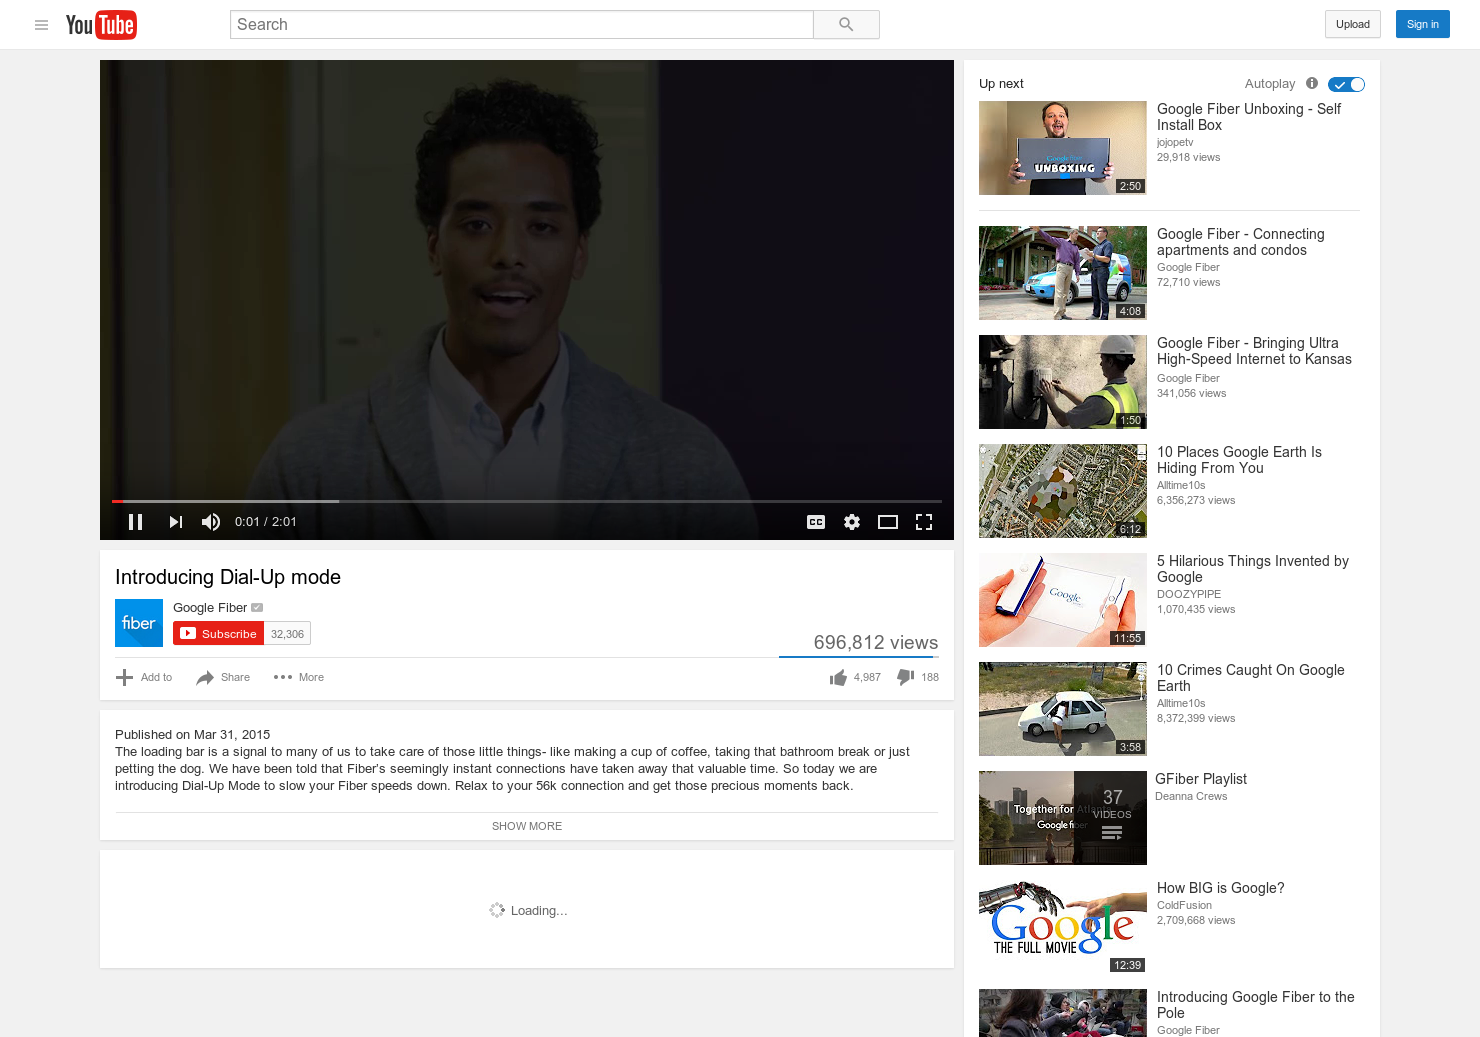Open Bringing Ultra High-Speed Internet to Kansas
The height and width of the screenshot is (1037, 1480).
pyautogui.click(x=1254, y=351)
